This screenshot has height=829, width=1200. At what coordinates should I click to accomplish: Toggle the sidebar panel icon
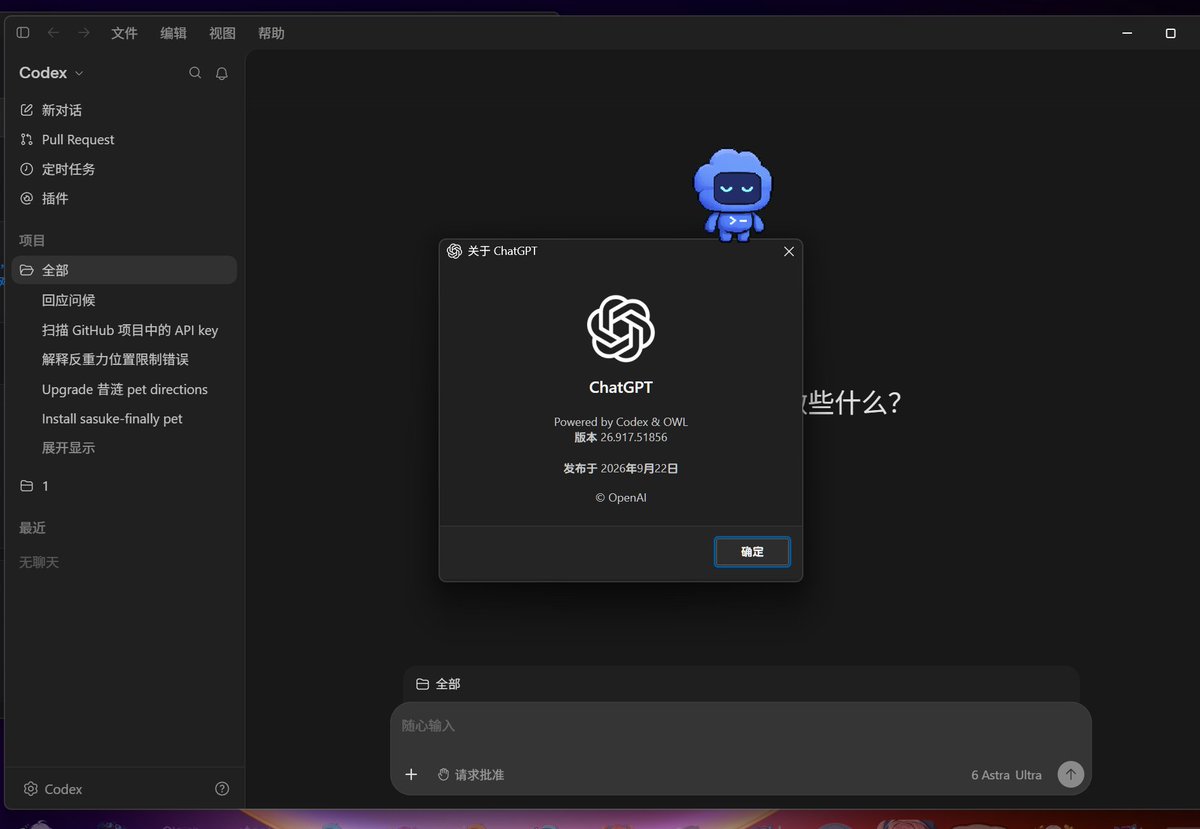(23, 33)
